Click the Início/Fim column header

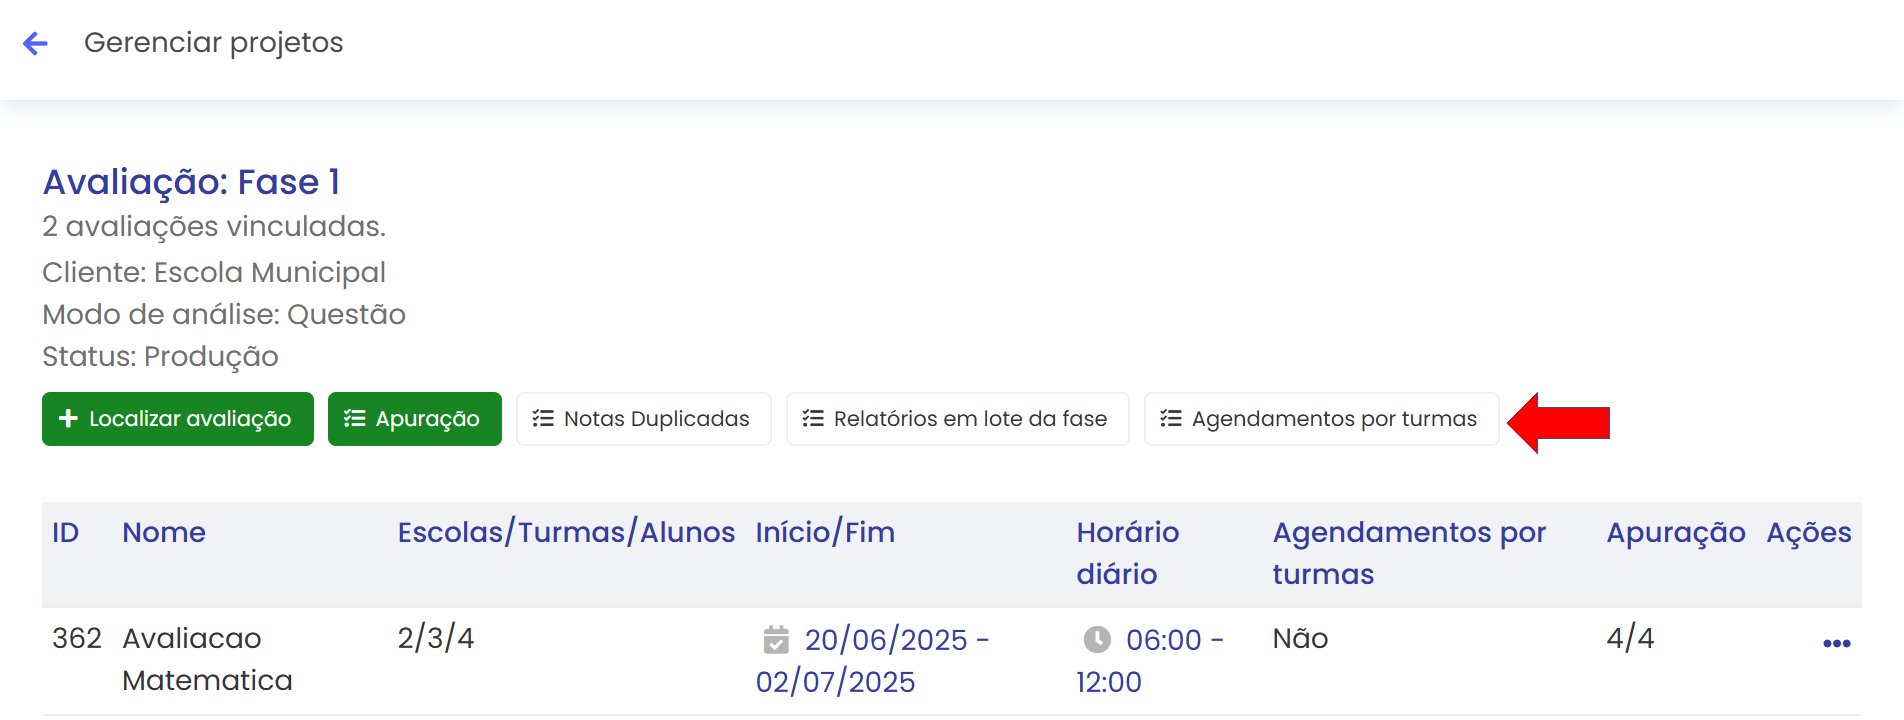(825, 532)
